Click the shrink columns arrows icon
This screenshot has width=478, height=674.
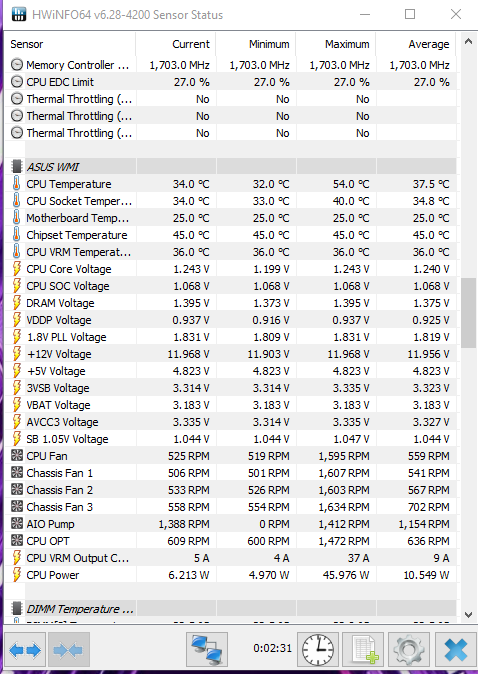[69, 649]
